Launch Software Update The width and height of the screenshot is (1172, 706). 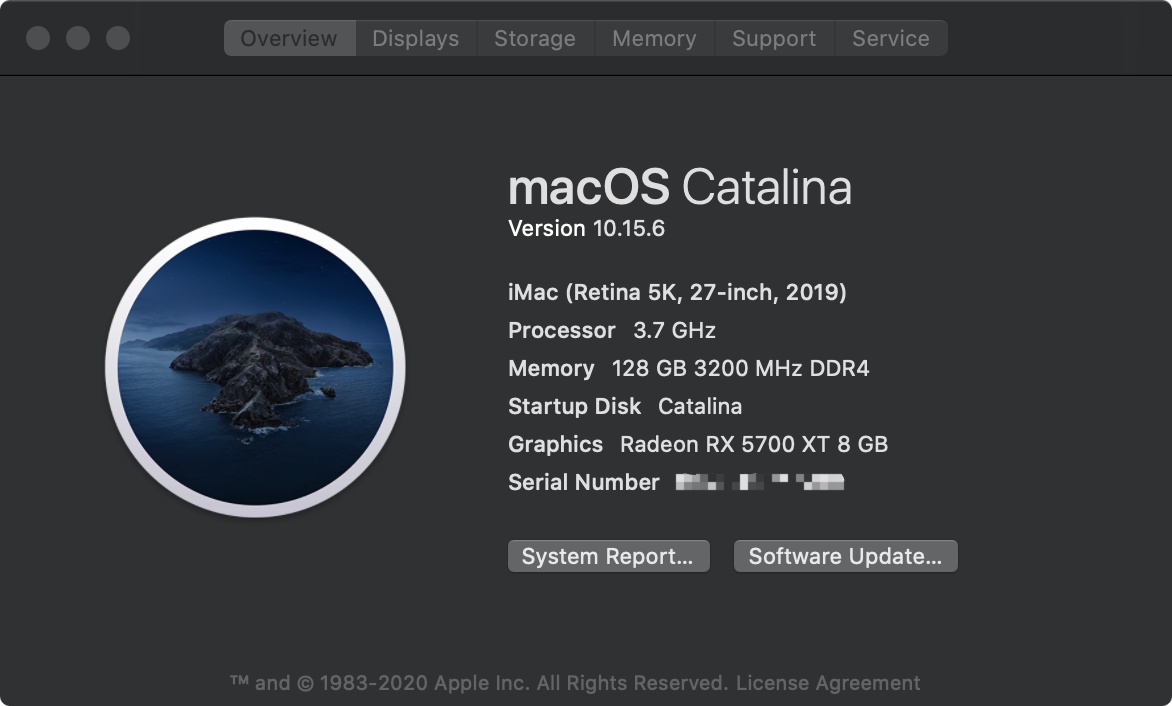point(845,556)
